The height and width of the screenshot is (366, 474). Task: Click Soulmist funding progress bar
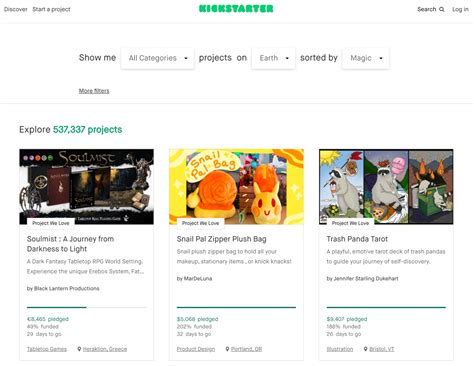(86, 307)
